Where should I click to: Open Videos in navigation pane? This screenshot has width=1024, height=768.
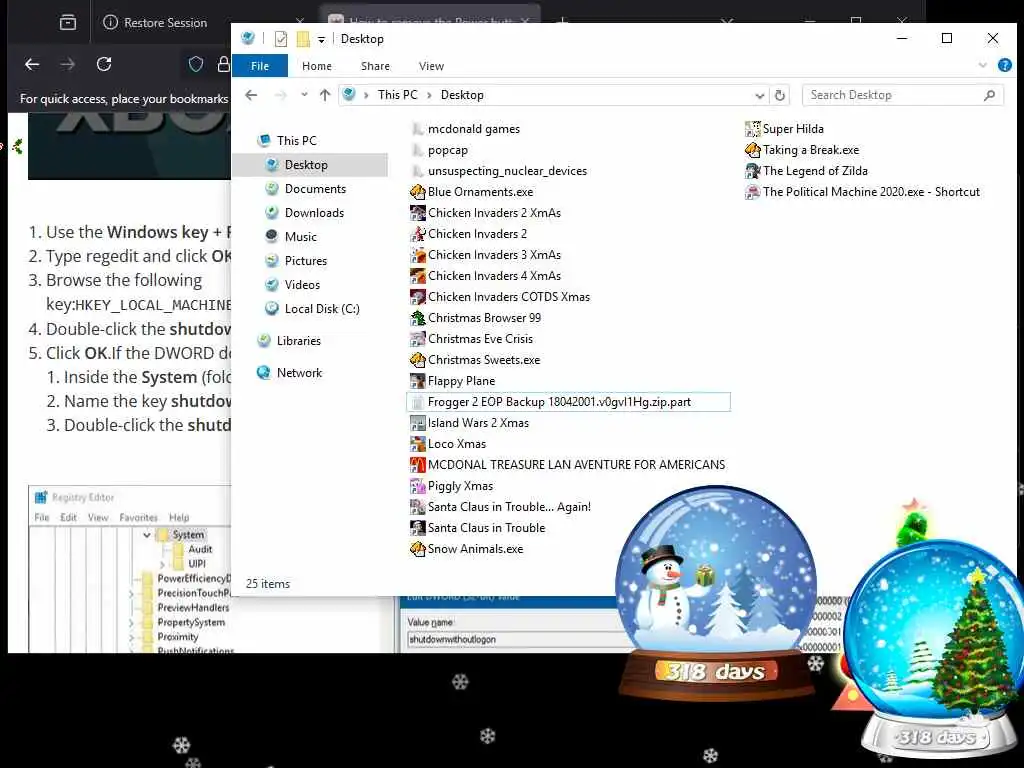pyautogui.click(x=302, y=285)
